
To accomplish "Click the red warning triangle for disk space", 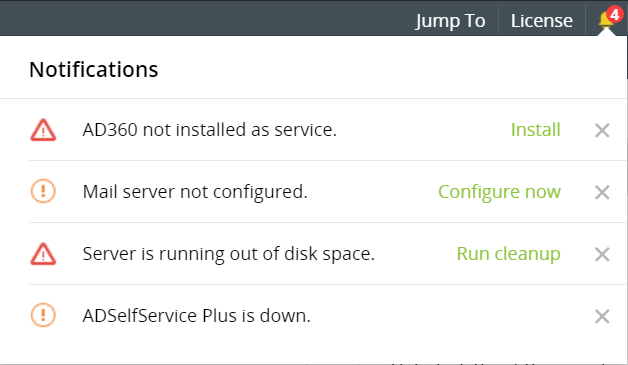I will coord(43,254).
